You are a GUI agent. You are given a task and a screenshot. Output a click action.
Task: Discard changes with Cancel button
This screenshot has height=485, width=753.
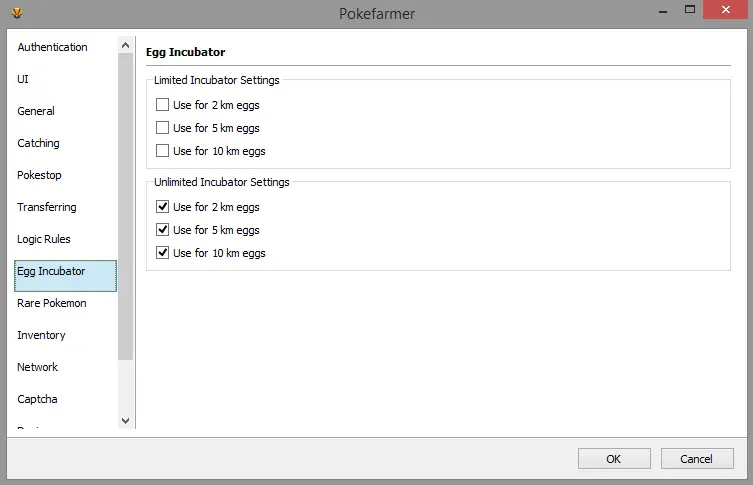[697, 459]
